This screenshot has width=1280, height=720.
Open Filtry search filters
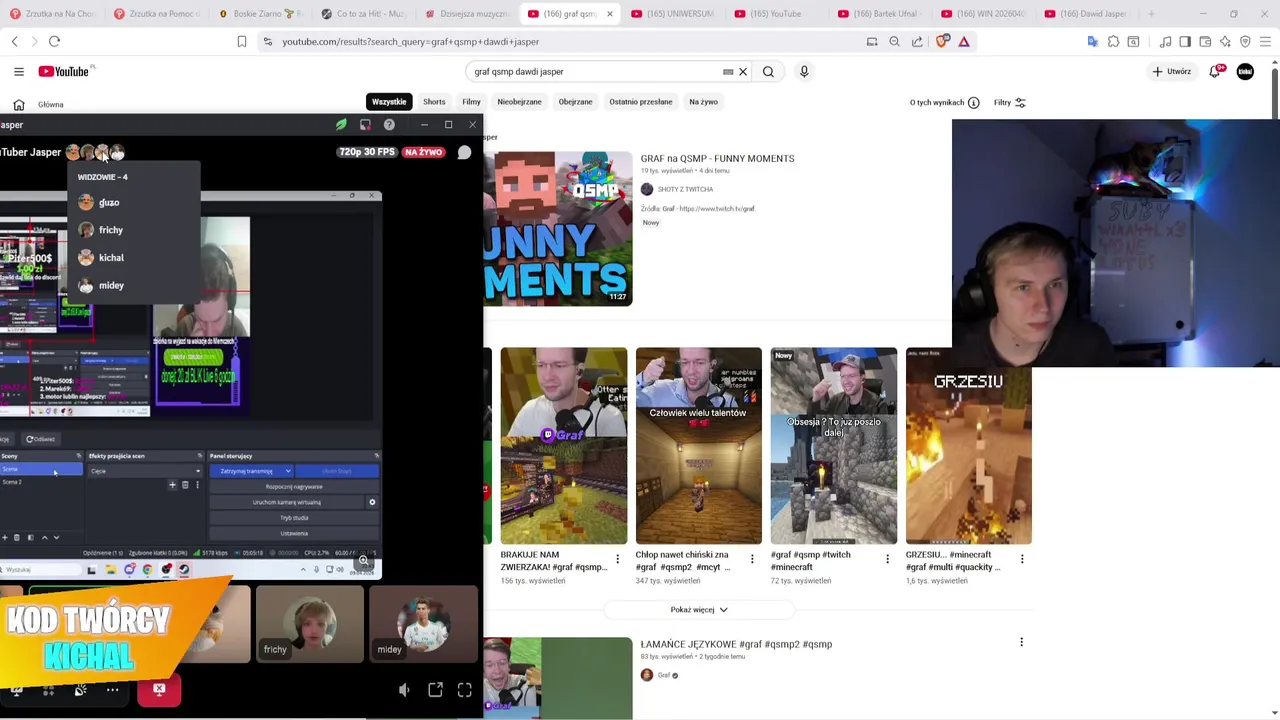1010,102
